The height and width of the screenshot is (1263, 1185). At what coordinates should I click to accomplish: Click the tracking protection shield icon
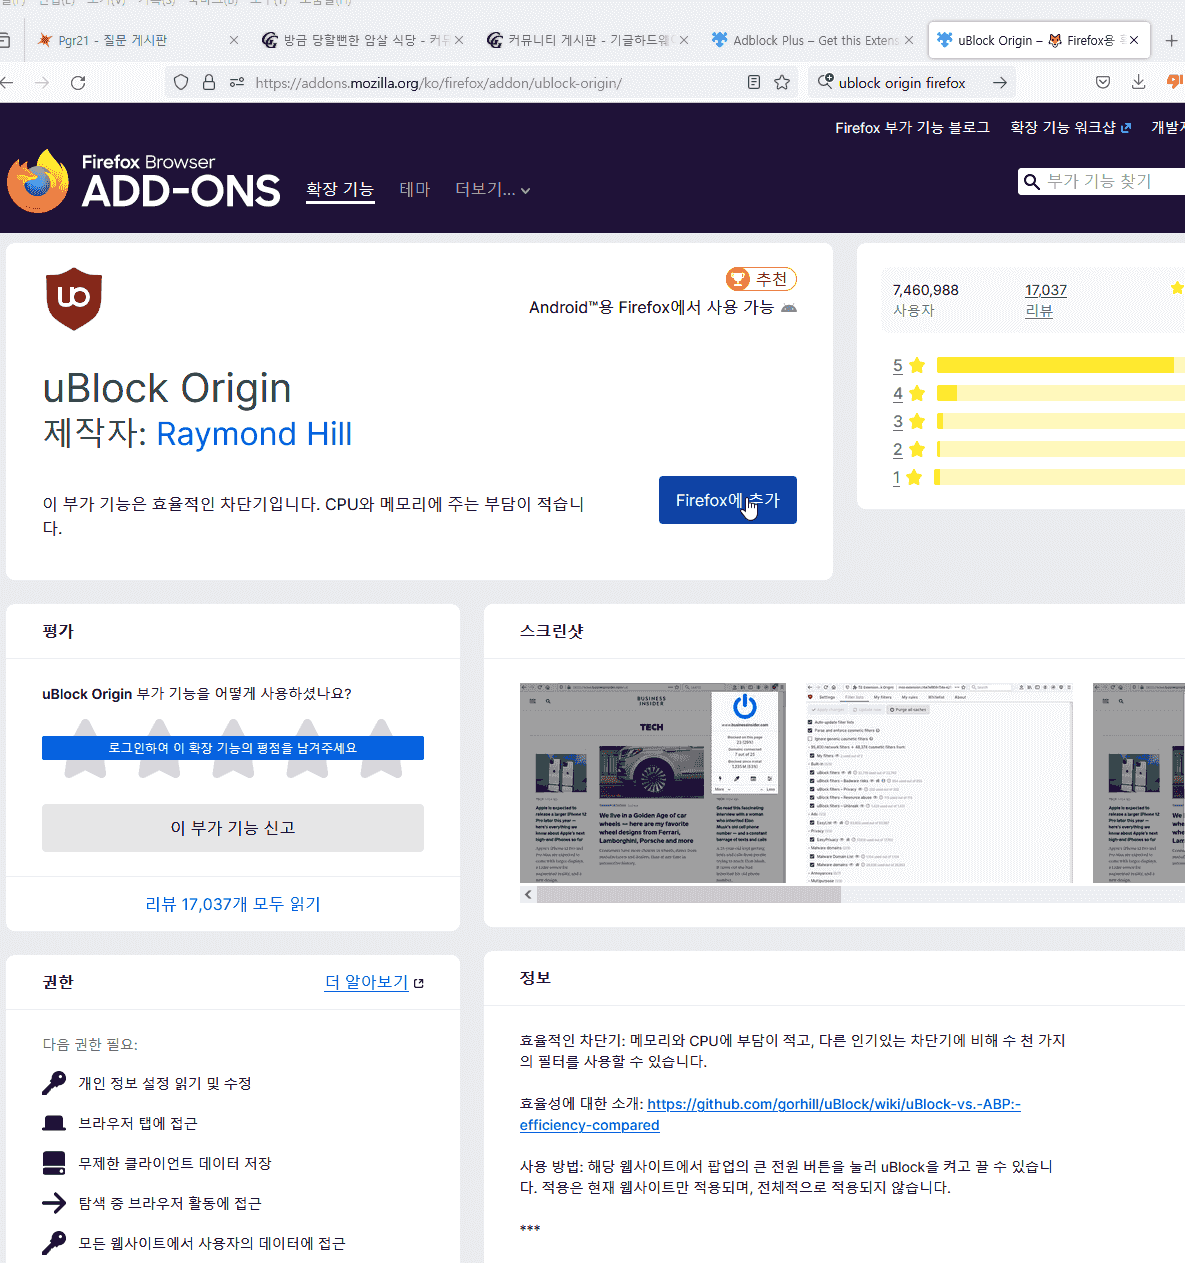pos(180,83)
